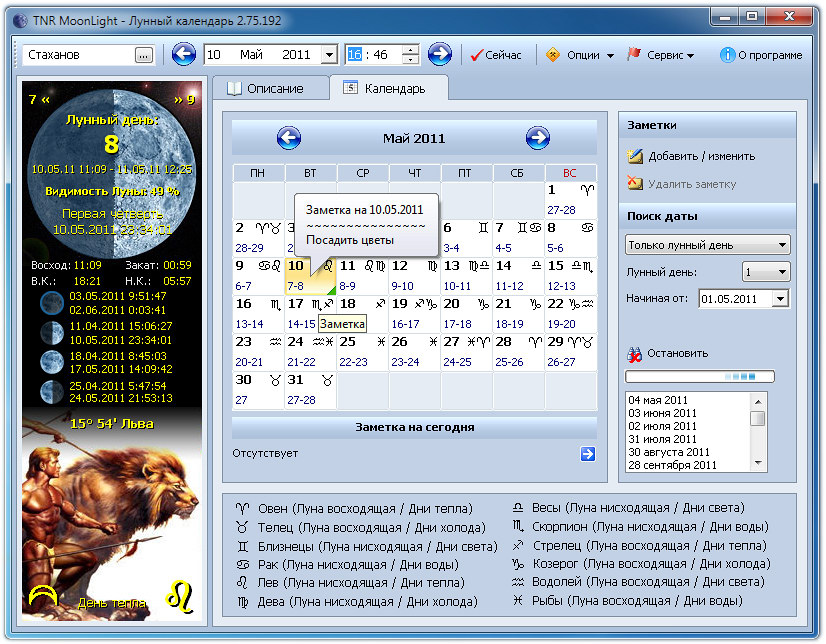Select May 26 in calendar

[x=414, y=352]
